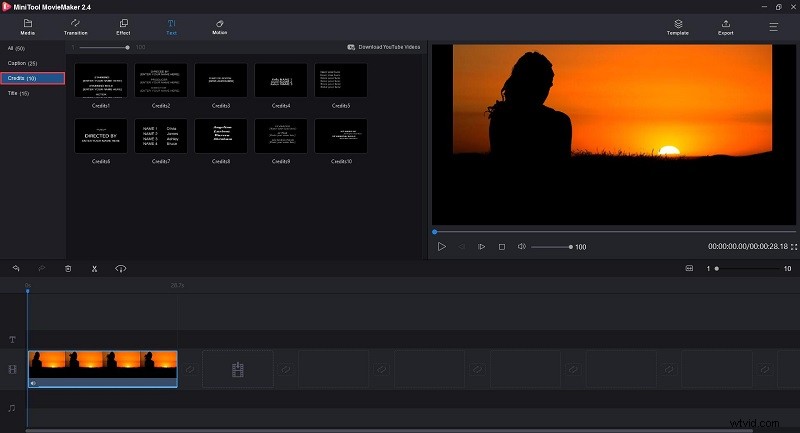The image size is (800, 433).
Task: Click the timeline playhead marker
Action: coord(28,290)
